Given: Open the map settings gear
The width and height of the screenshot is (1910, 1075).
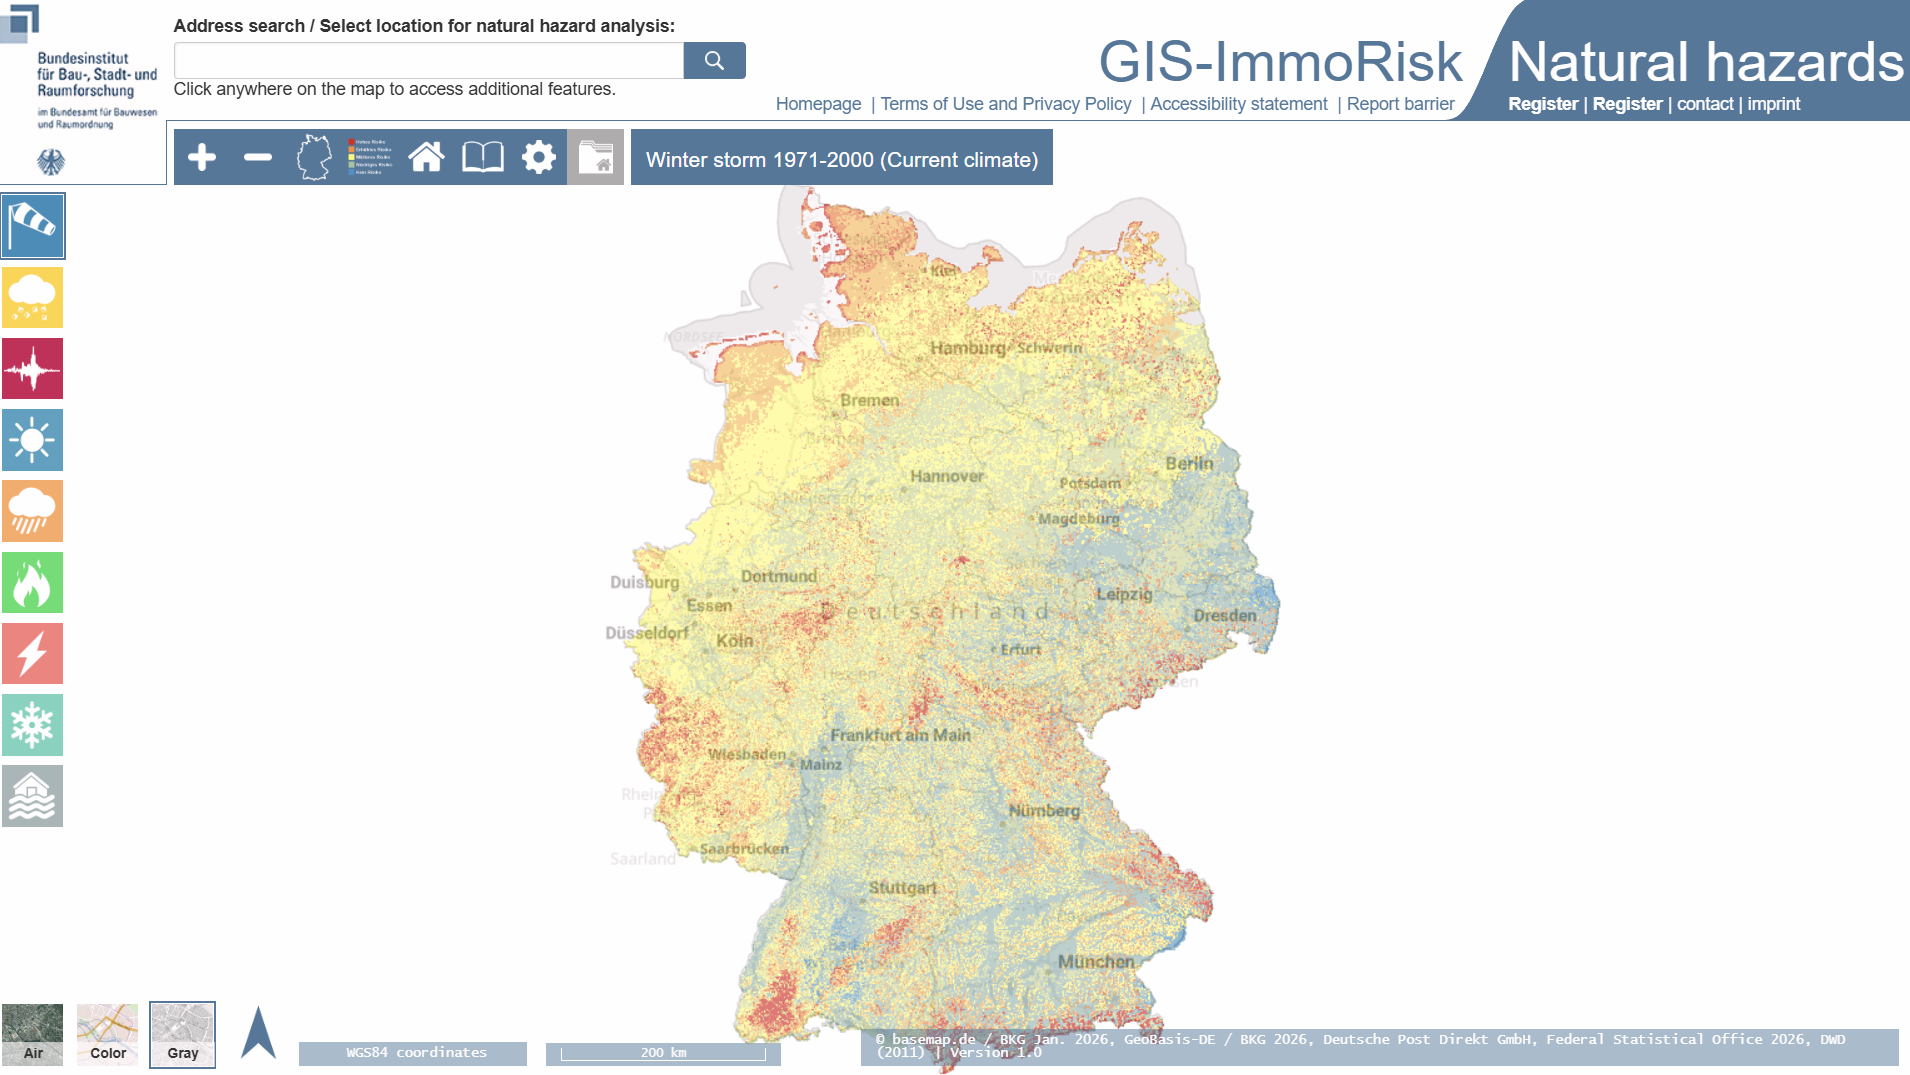Looking at the screenshot, I should coord(538,157).
